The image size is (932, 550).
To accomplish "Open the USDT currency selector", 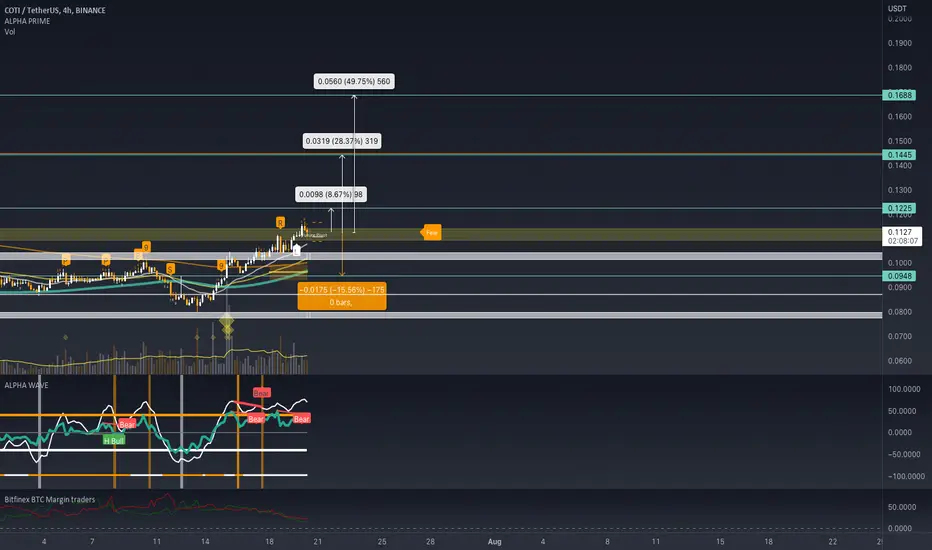I will click(897, 8).
